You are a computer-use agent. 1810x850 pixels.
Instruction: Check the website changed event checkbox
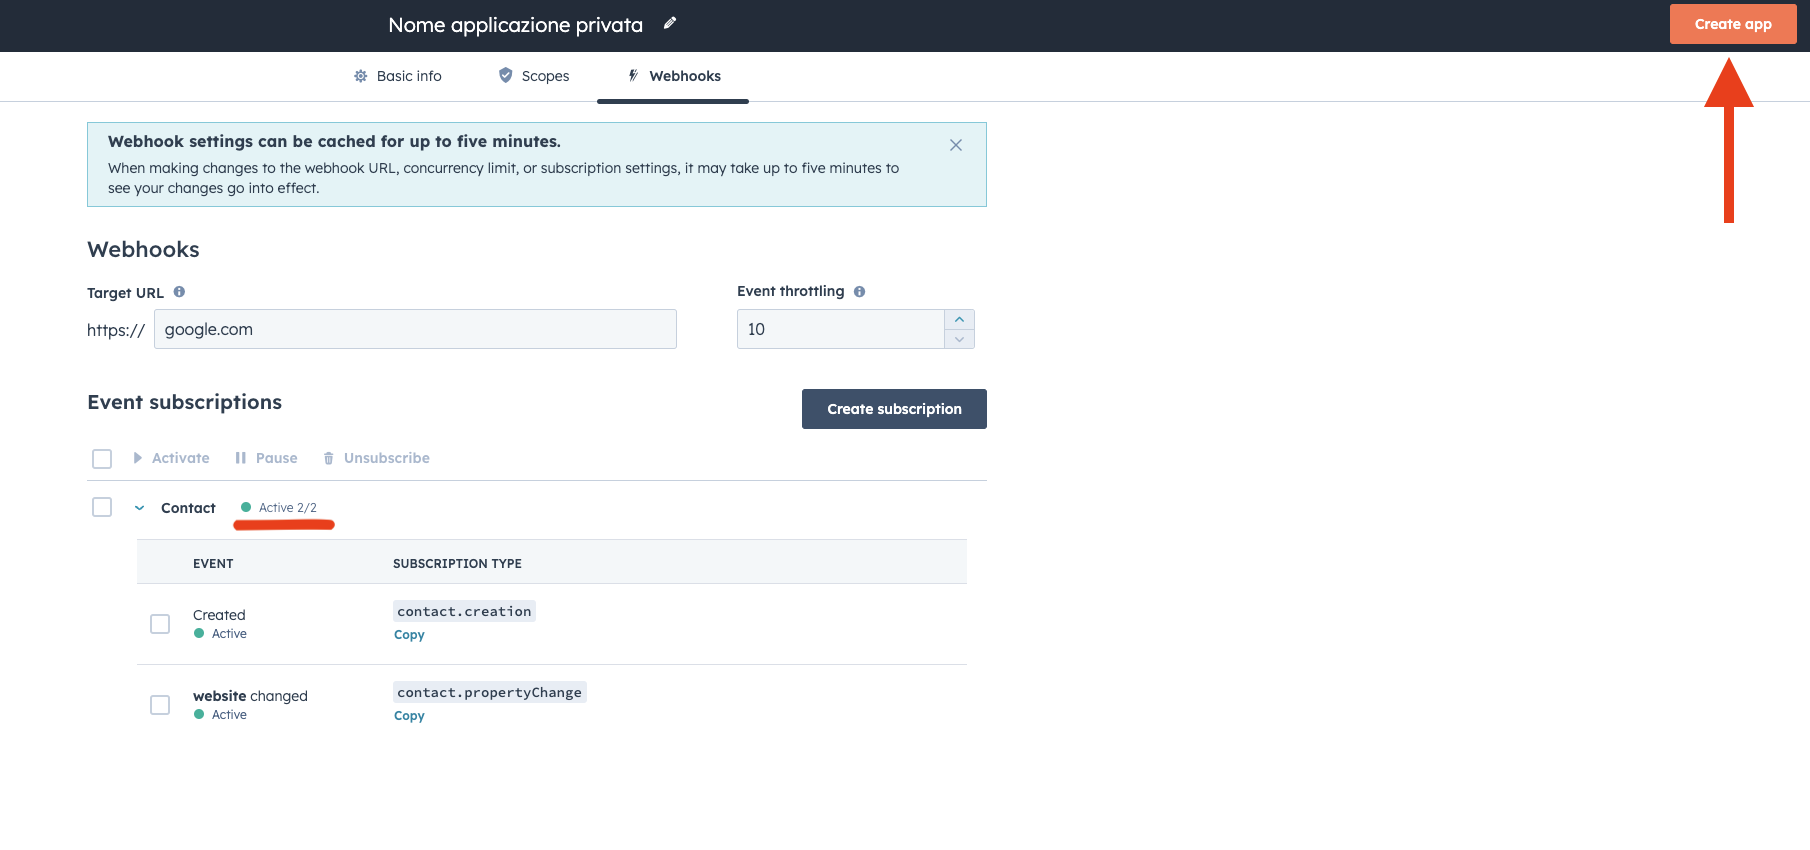pos(160,705)
